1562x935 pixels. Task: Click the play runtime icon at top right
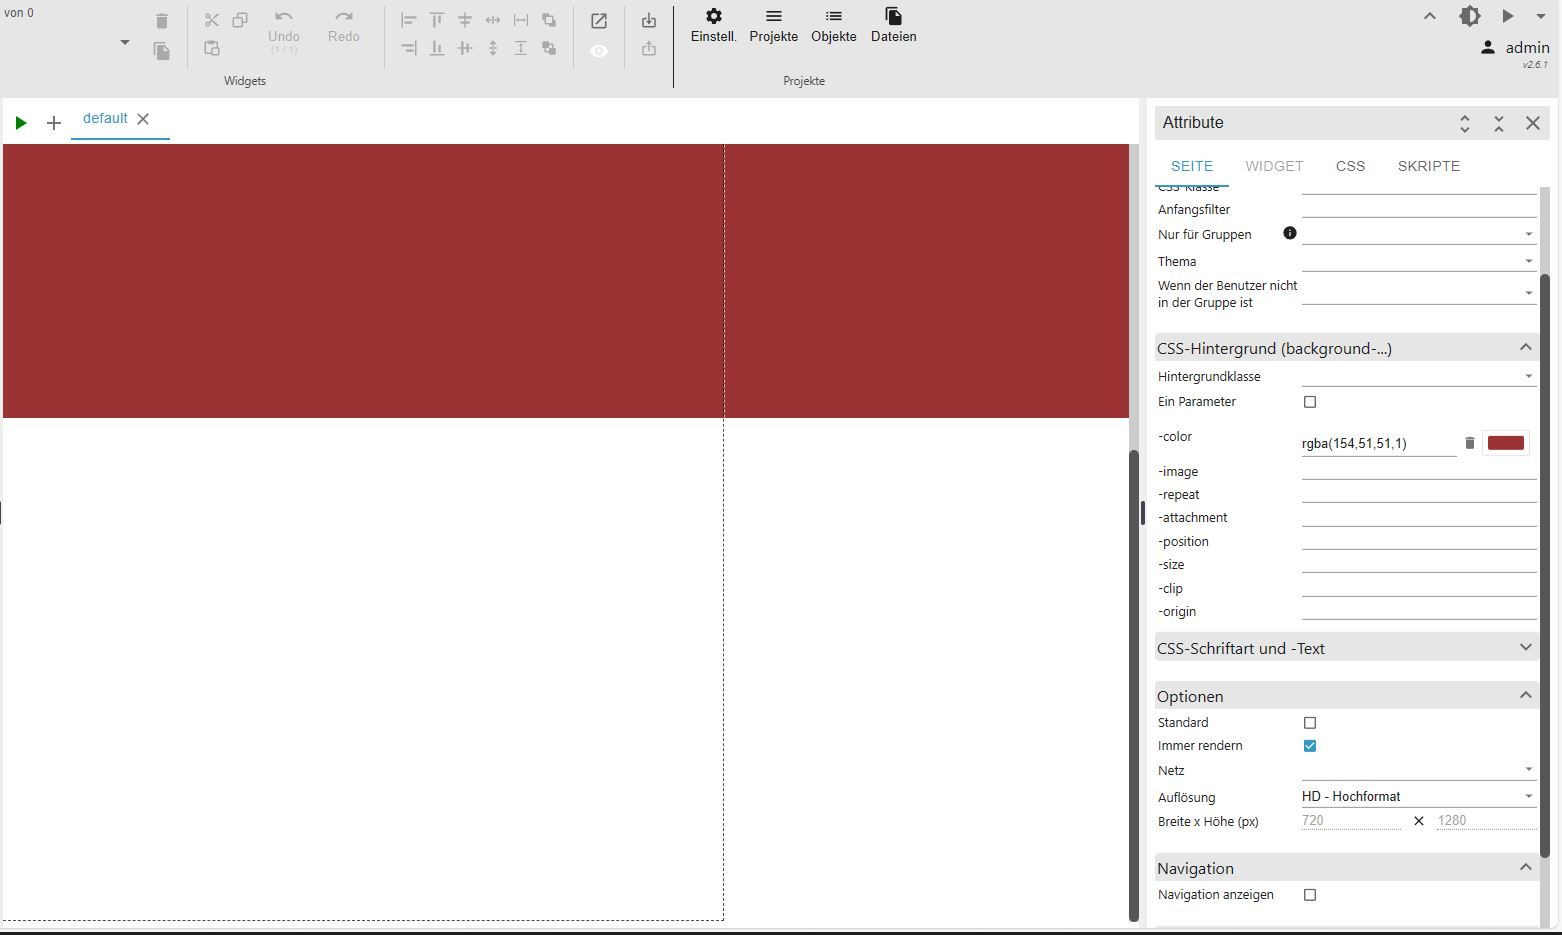1507,16
